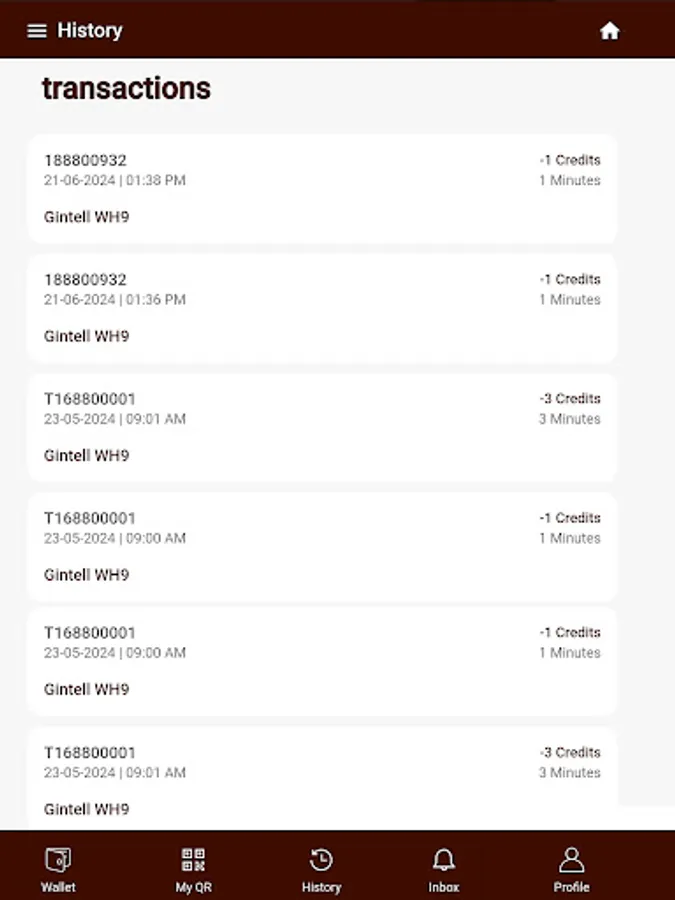Open the T168800001 transaction at 09:00 AM
The image size is (675, 900).
tap(322, 545)
